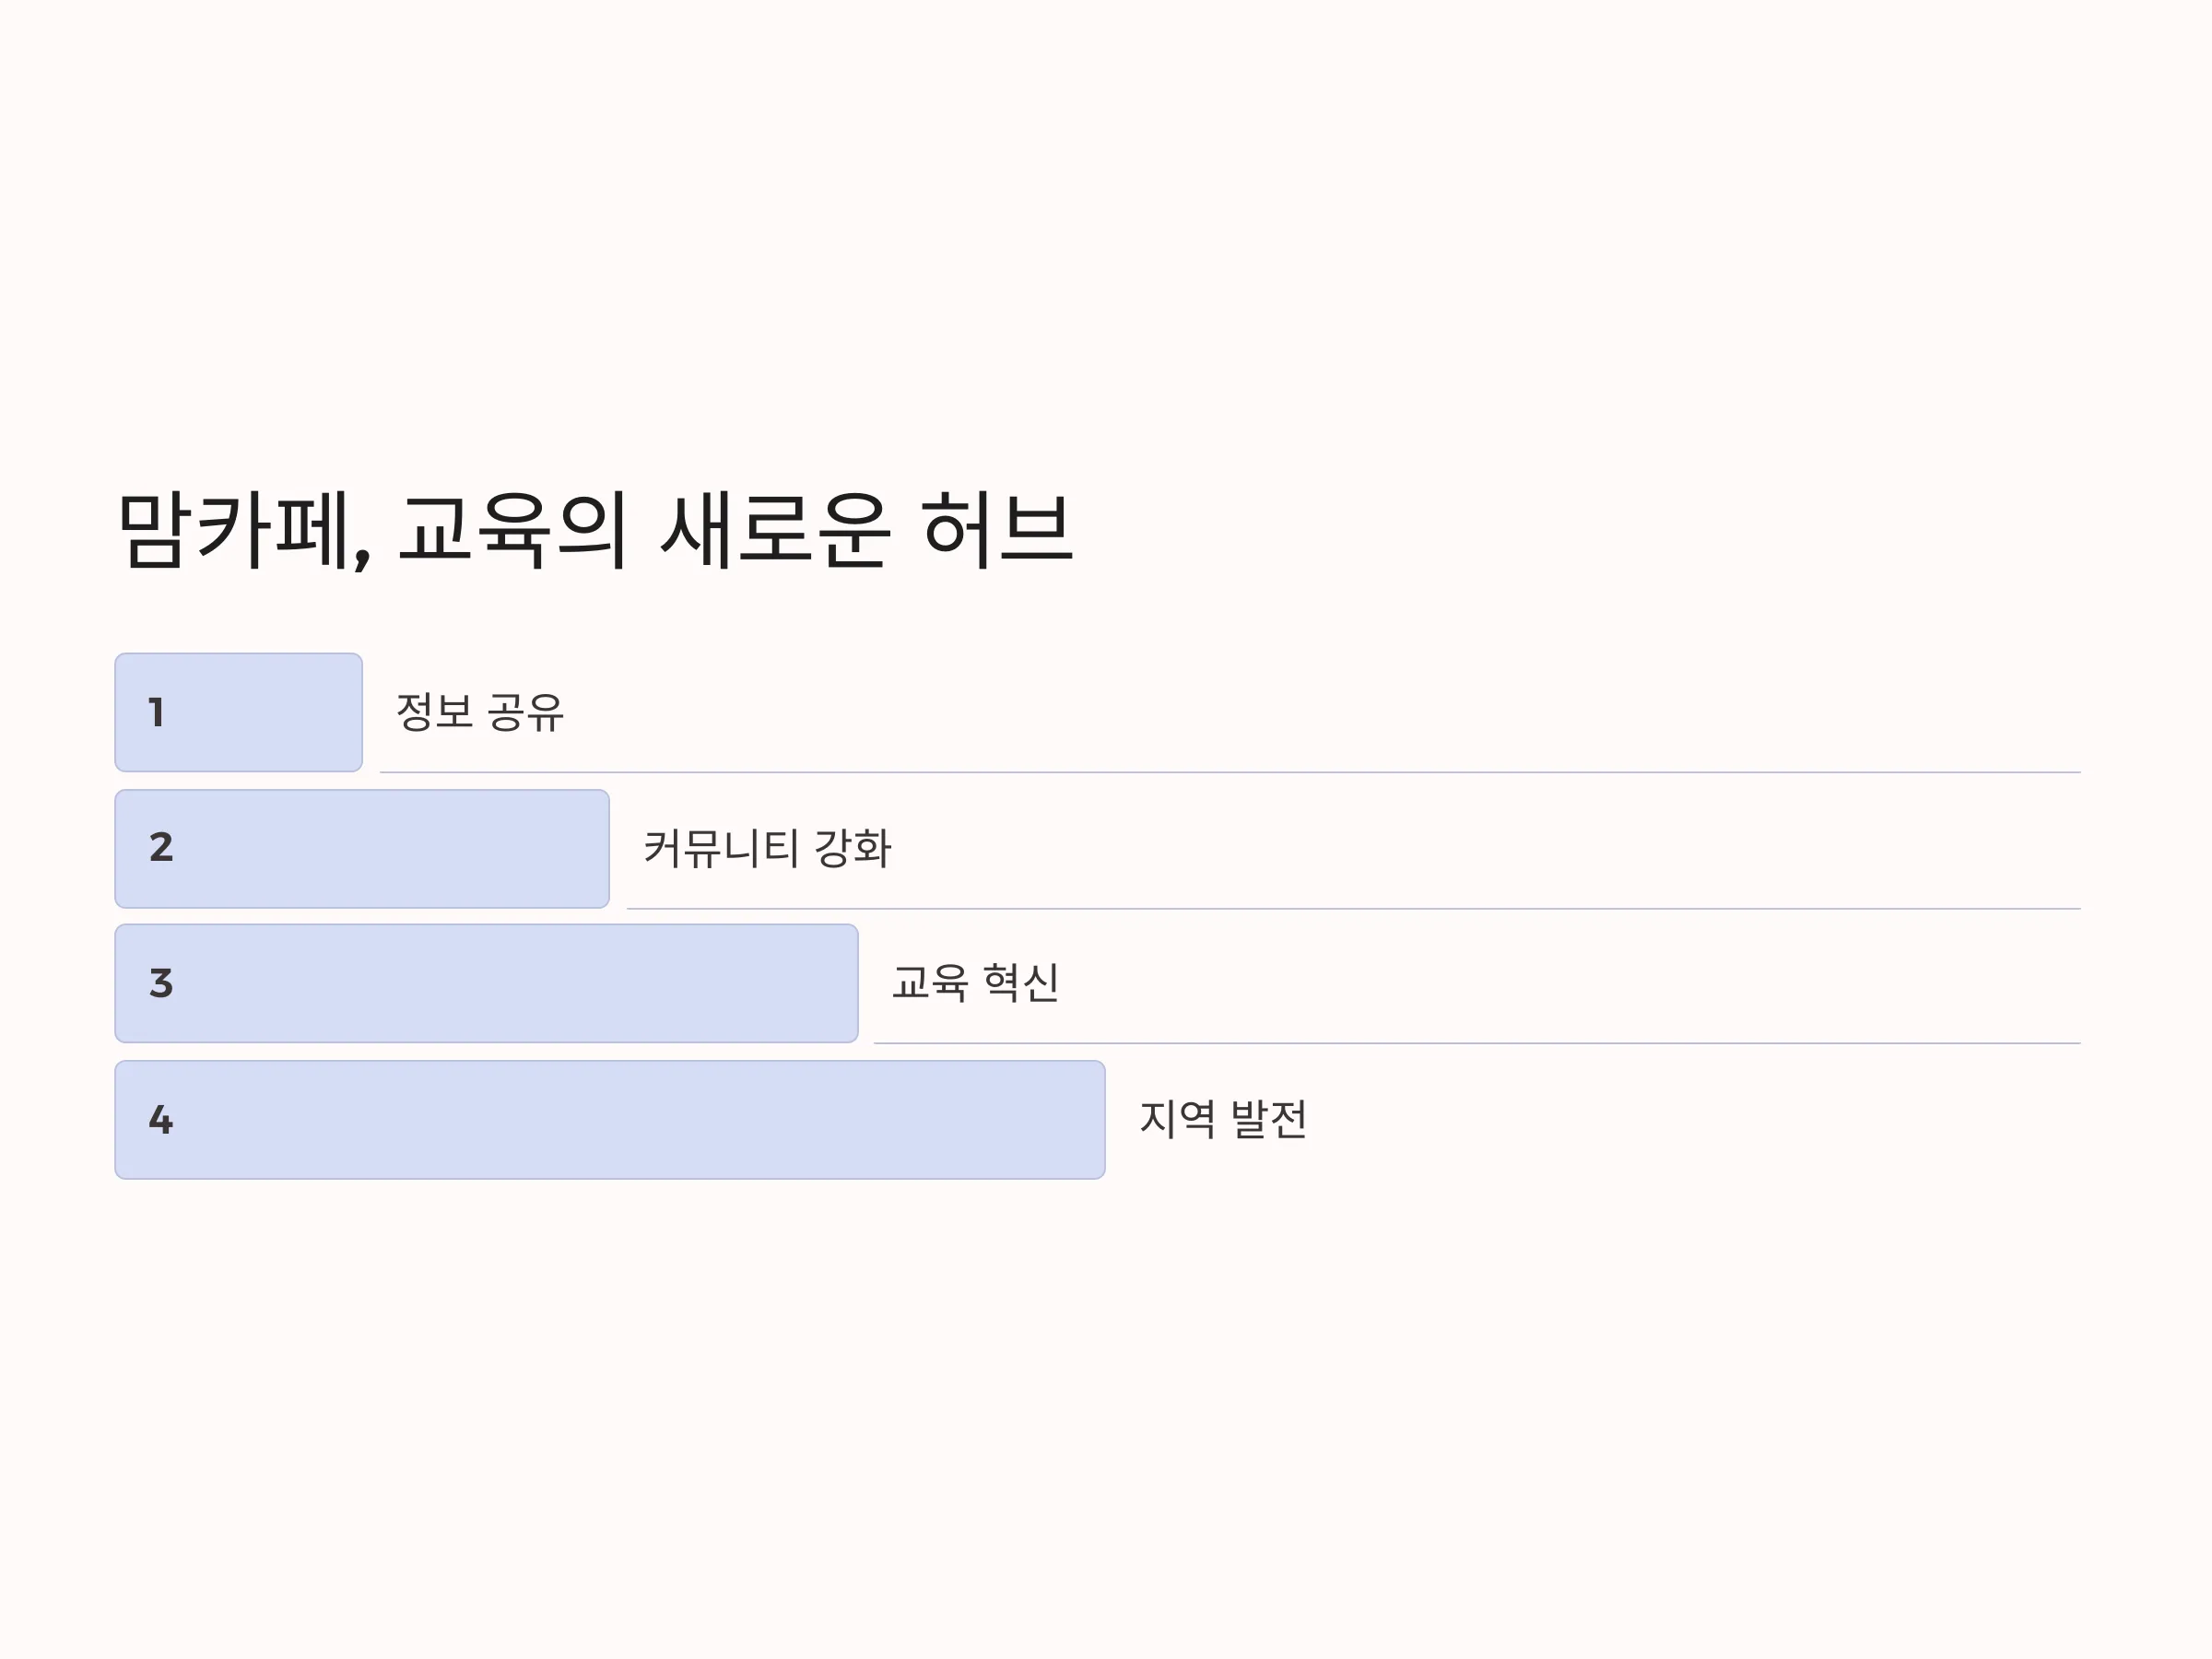Click the 교육 혁신 label

pyautogui.click(x=975, y=983)
